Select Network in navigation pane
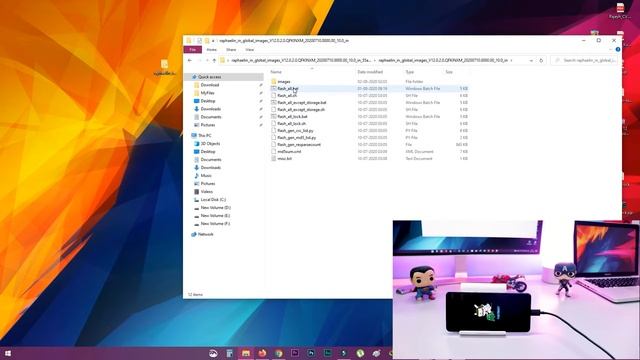The height and width of the screenshot is (360, 640). pyautogui.click(x=205, y=234)
